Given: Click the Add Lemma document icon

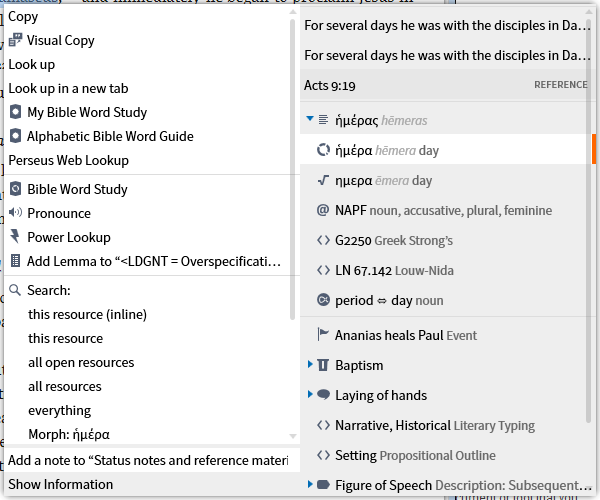Looking at the screenshot, I should point(16,261).
